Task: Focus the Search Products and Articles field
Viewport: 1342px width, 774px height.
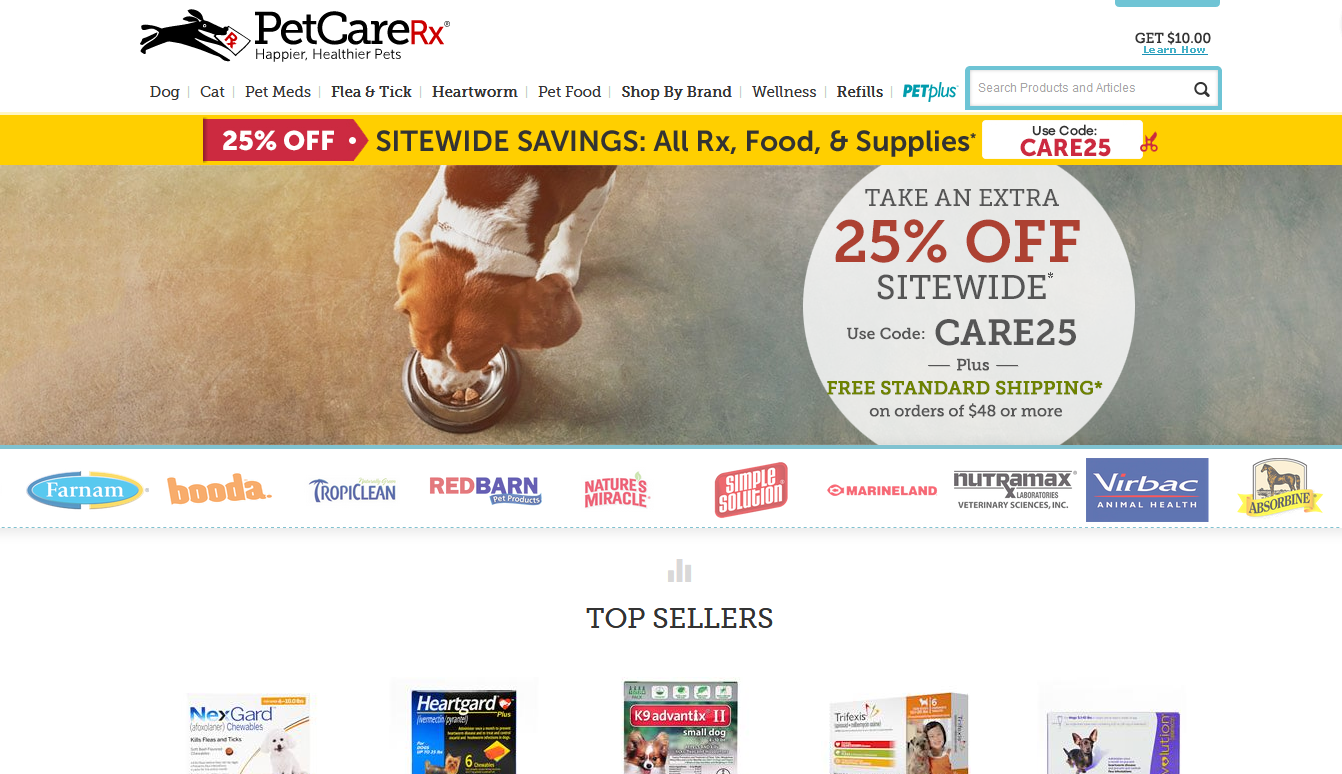Action: point(1080,88)
